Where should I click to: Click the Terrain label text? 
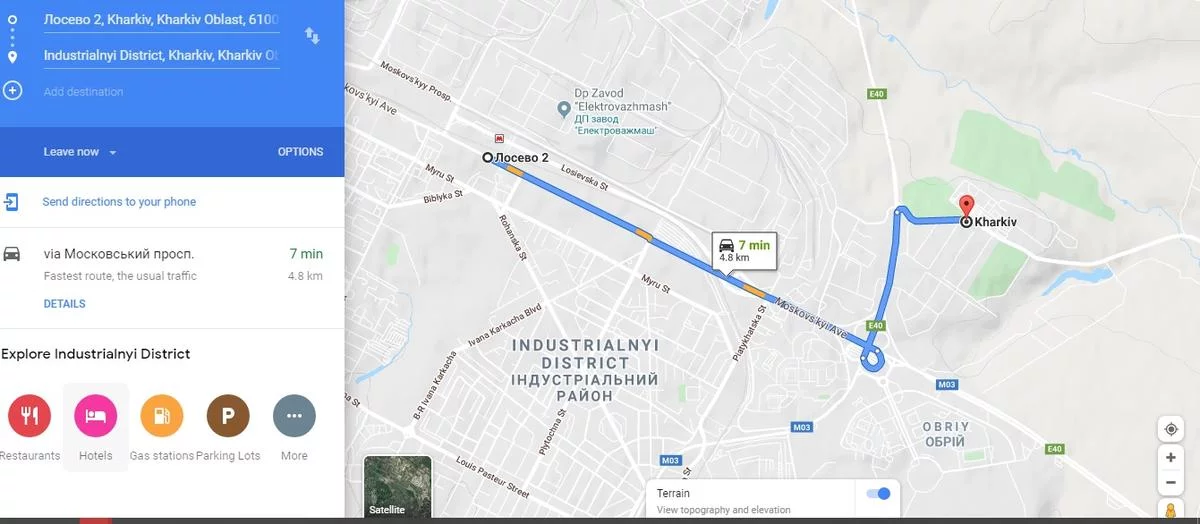[x=673, y=493]
